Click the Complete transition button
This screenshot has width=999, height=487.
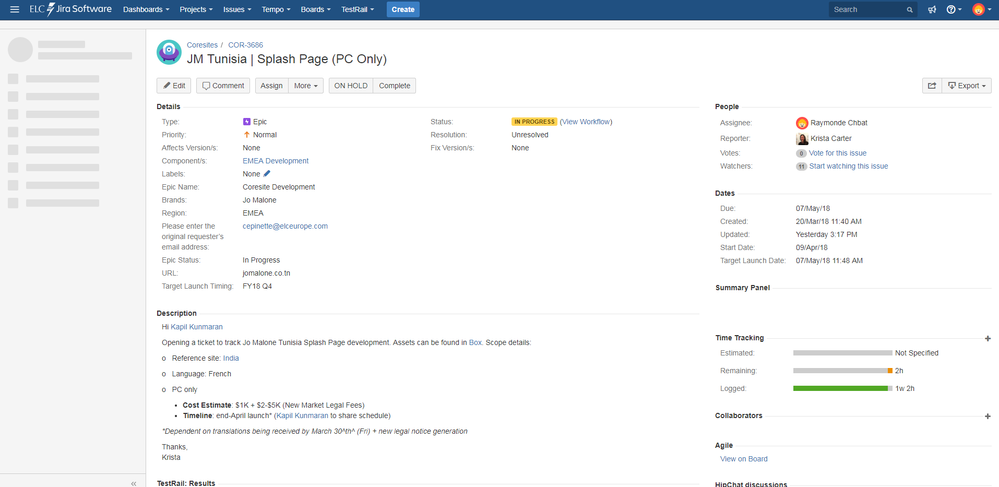[394, 85]
